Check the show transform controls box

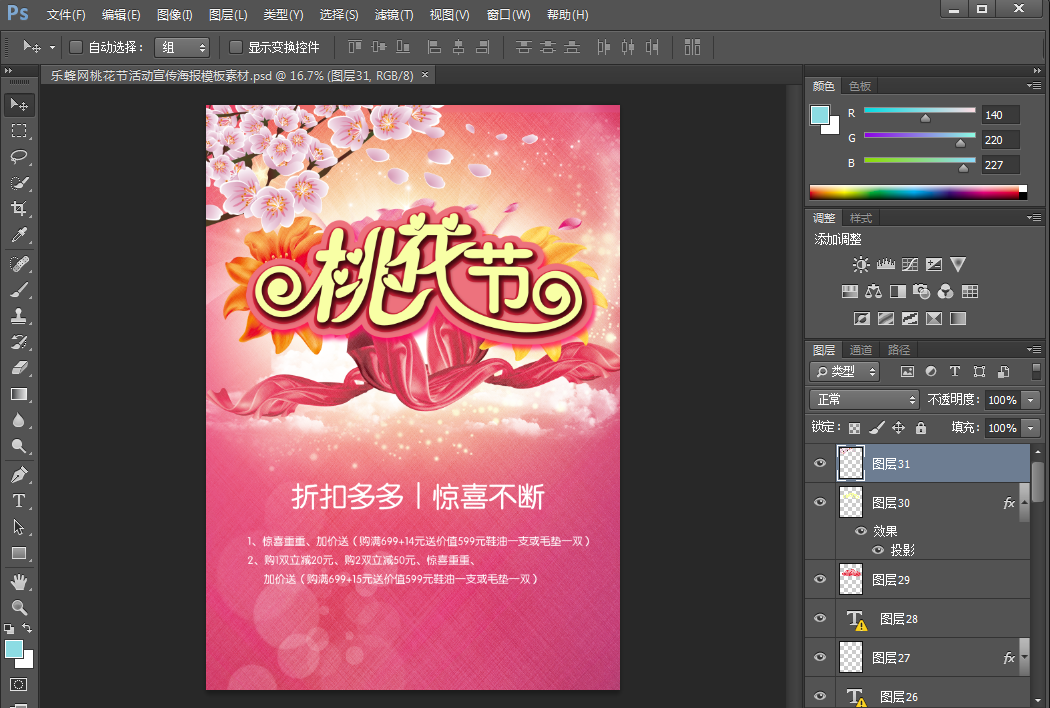236,47
